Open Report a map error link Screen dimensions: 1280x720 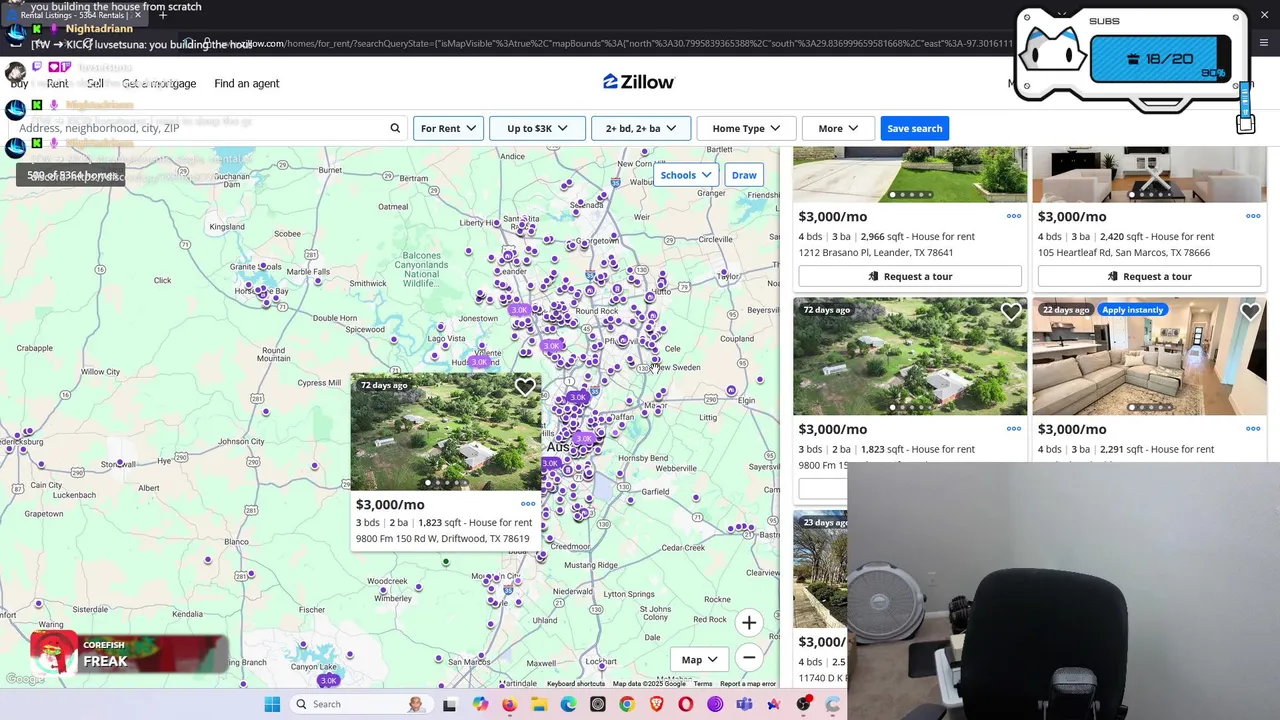748,684
